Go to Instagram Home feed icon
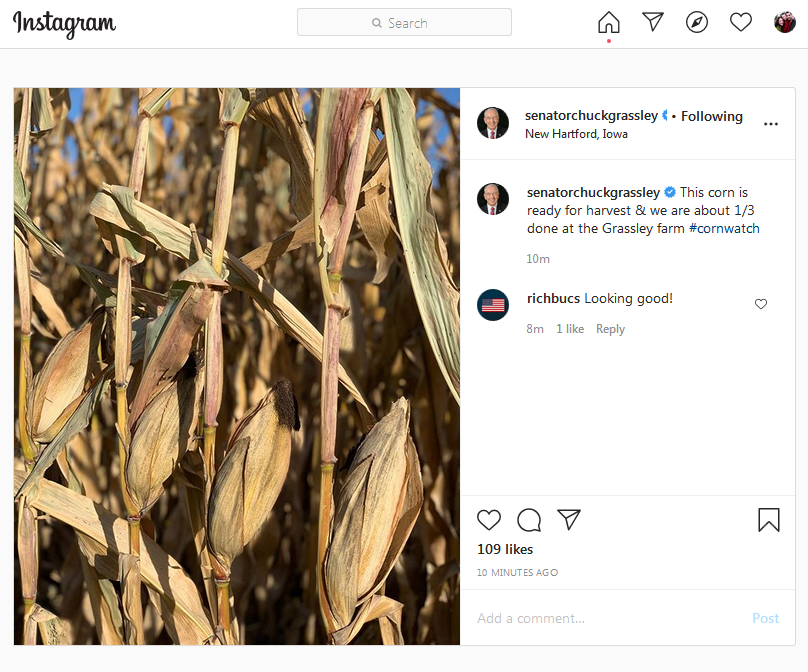This screenshot has width=808, height=672. tap(609, 22)
